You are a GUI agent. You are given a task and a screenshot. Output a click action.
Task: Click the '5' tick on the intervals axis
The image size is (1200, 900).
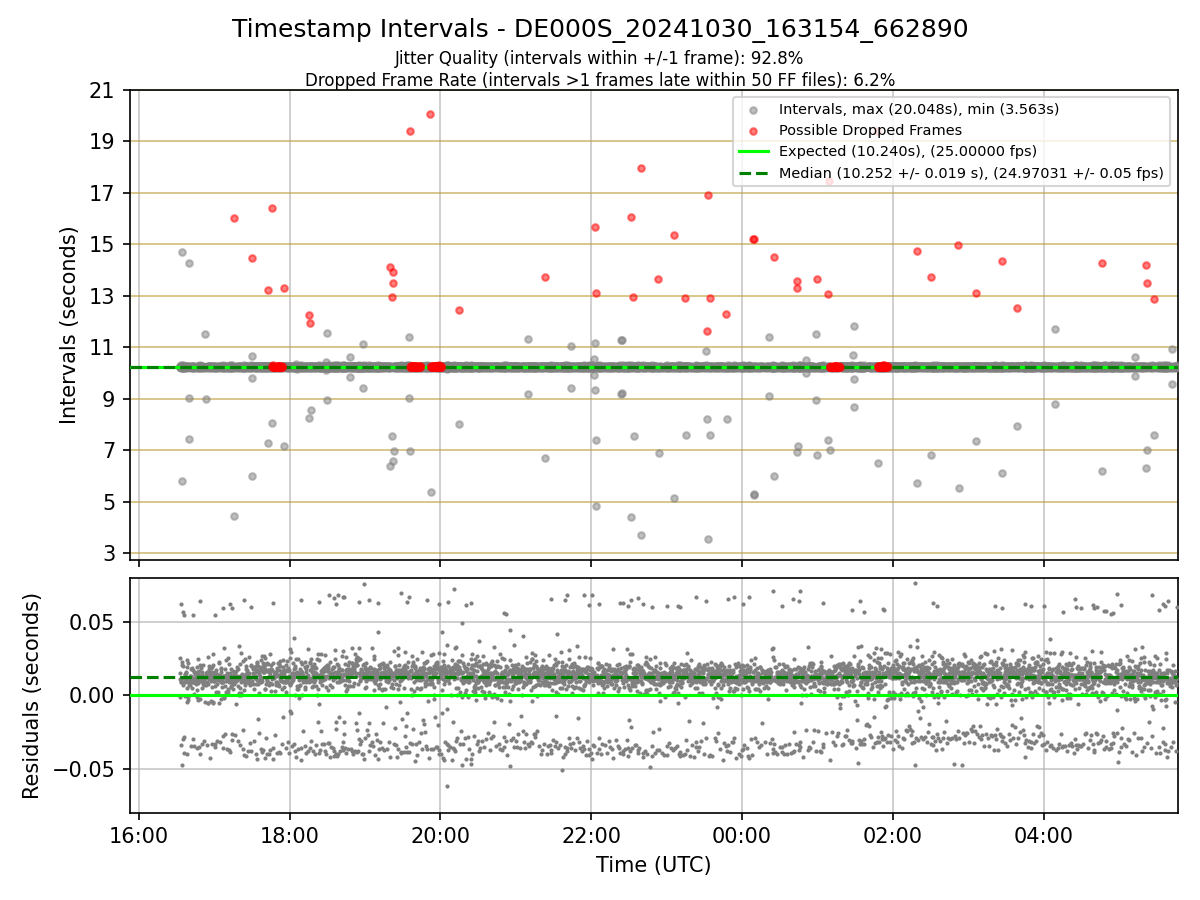click(x=109, y=502)
